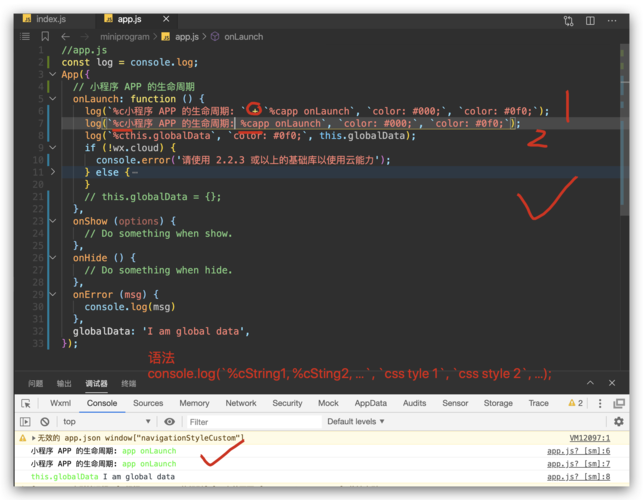This screenshot has height=500, width=643.
Task: Collapse the if (!wx.cloud) block fold
Action: [52, 148]
